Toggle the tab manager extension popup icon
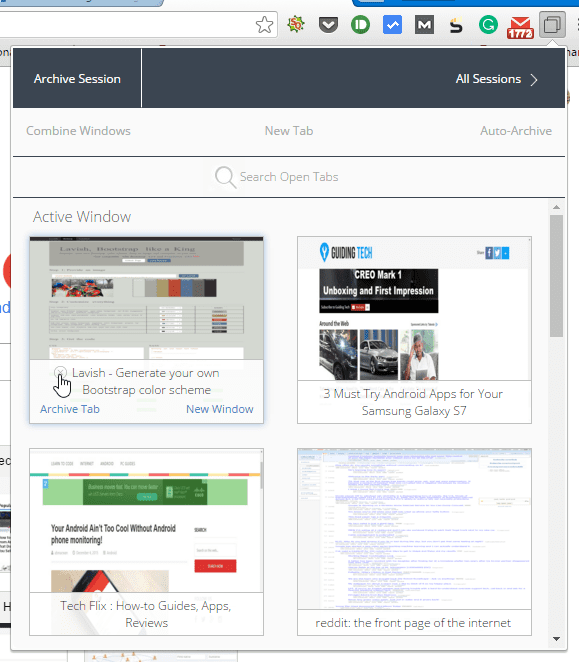579x662 pixels. tap(552, 25)
